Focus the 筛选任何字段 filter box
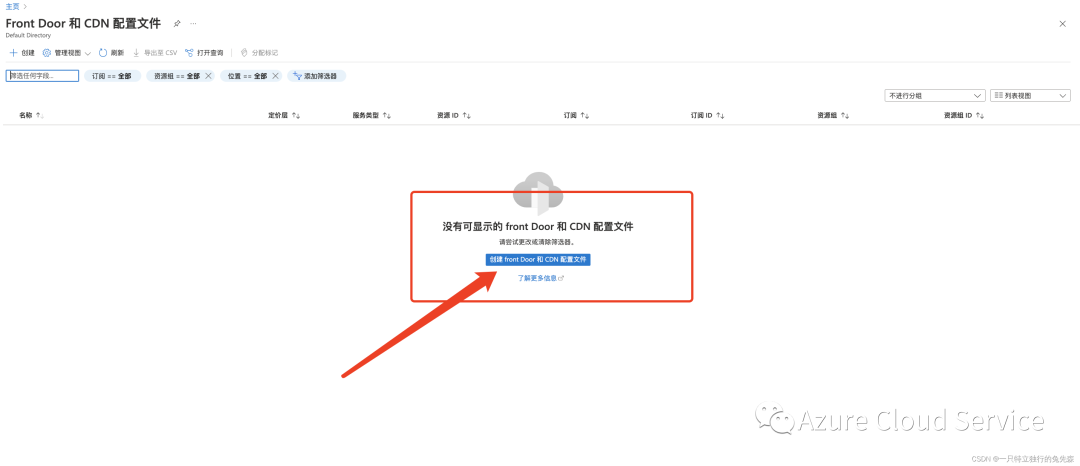Viewport: 1080px width, 466px height. click(x=42, y=76)
